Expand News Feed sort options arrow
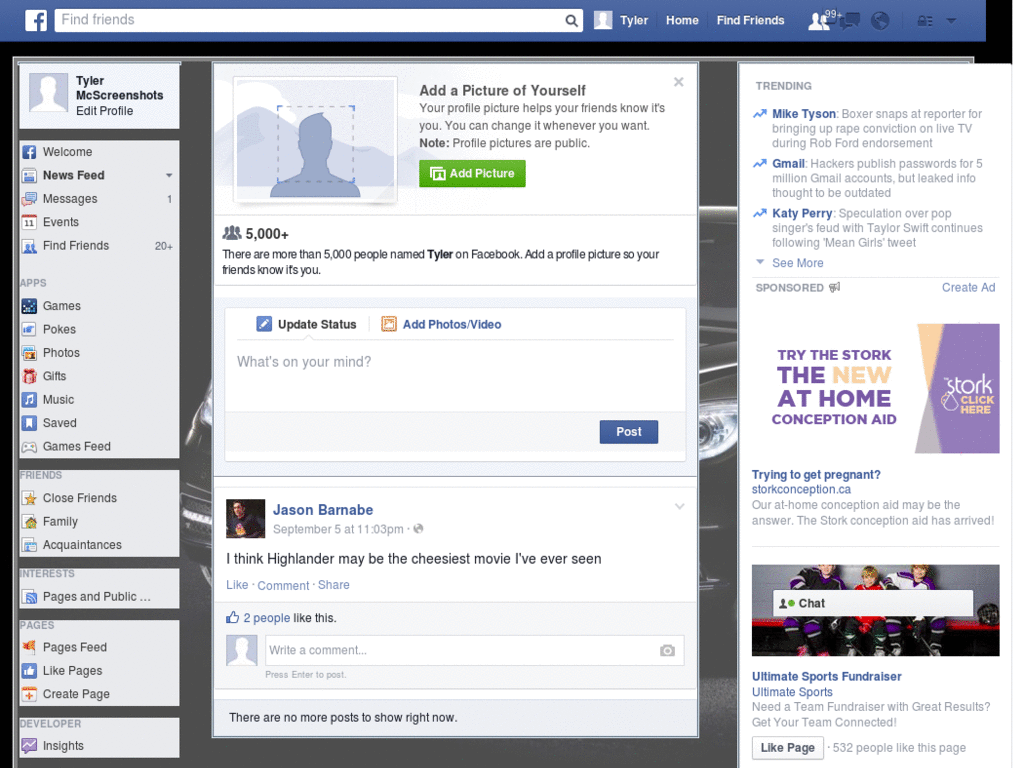This screenshot has width=1024, height=768. click(169, 176)
